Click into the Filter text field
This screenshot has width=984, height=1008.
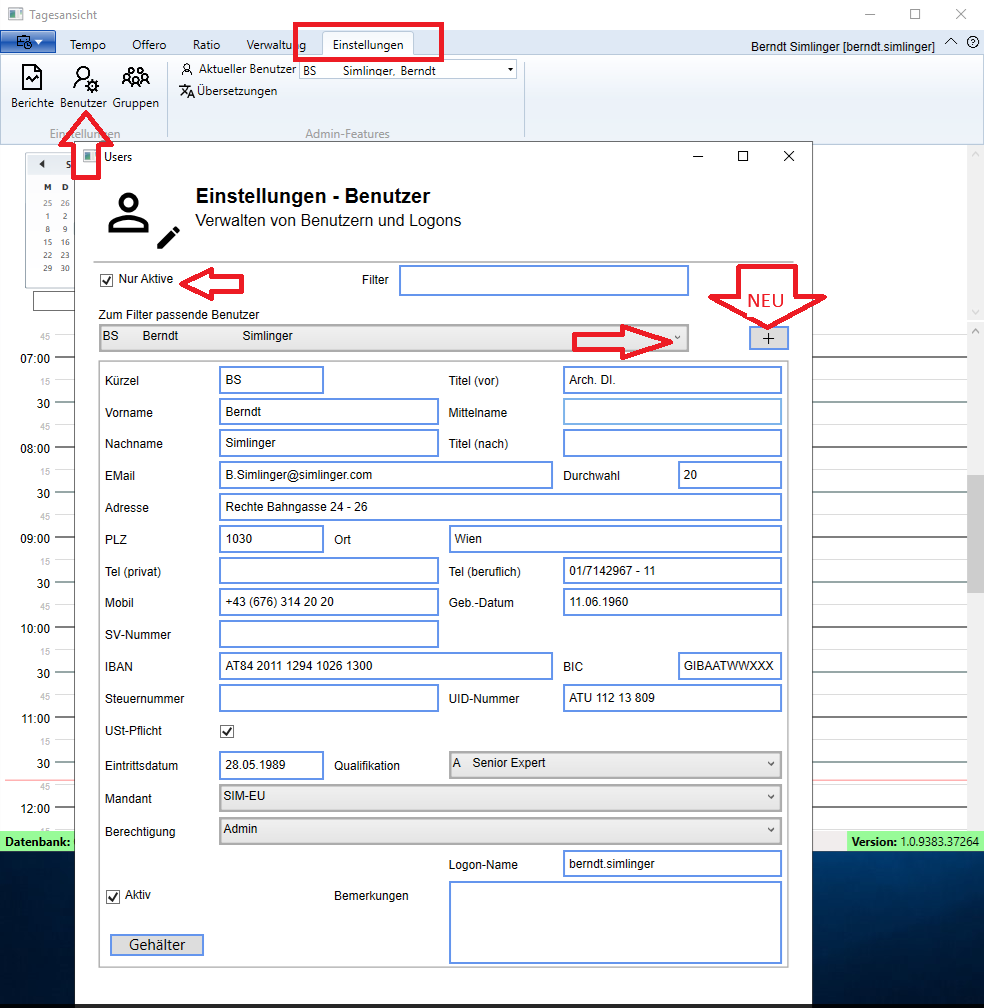pos(543,280)
